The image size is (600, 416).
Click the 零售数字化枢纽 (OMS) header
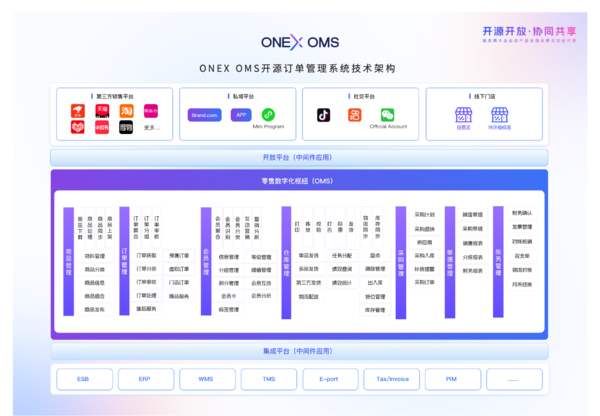point(299,180)
